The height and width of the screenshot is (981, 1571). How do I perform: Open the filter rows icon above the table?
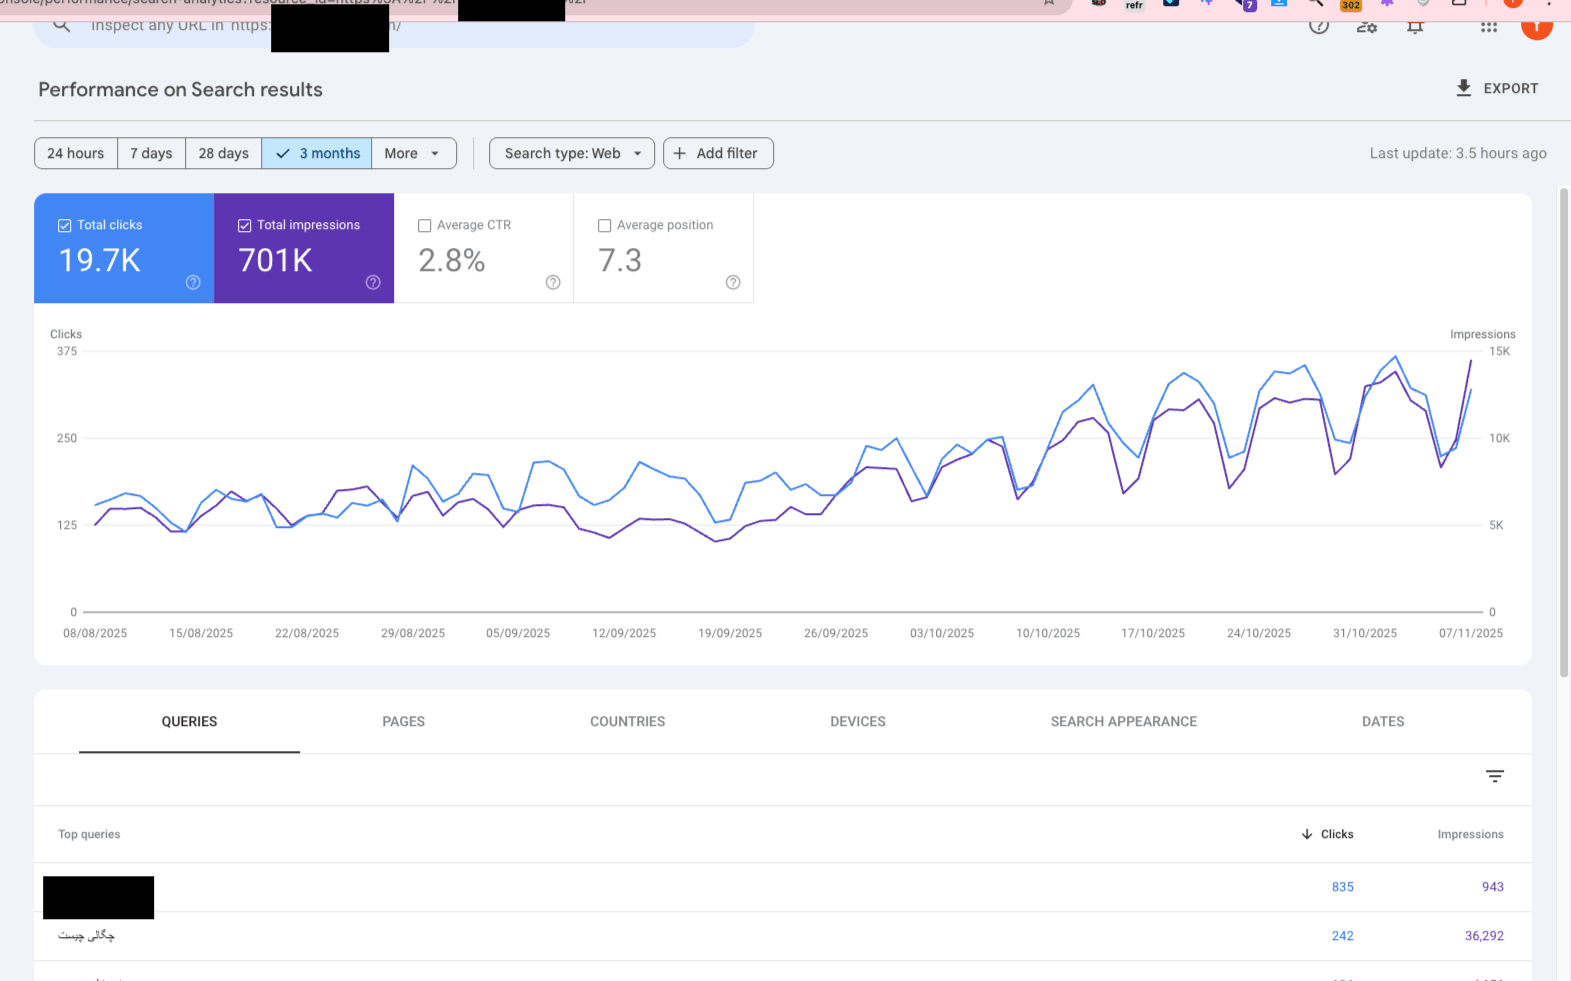coord(1495,776)
